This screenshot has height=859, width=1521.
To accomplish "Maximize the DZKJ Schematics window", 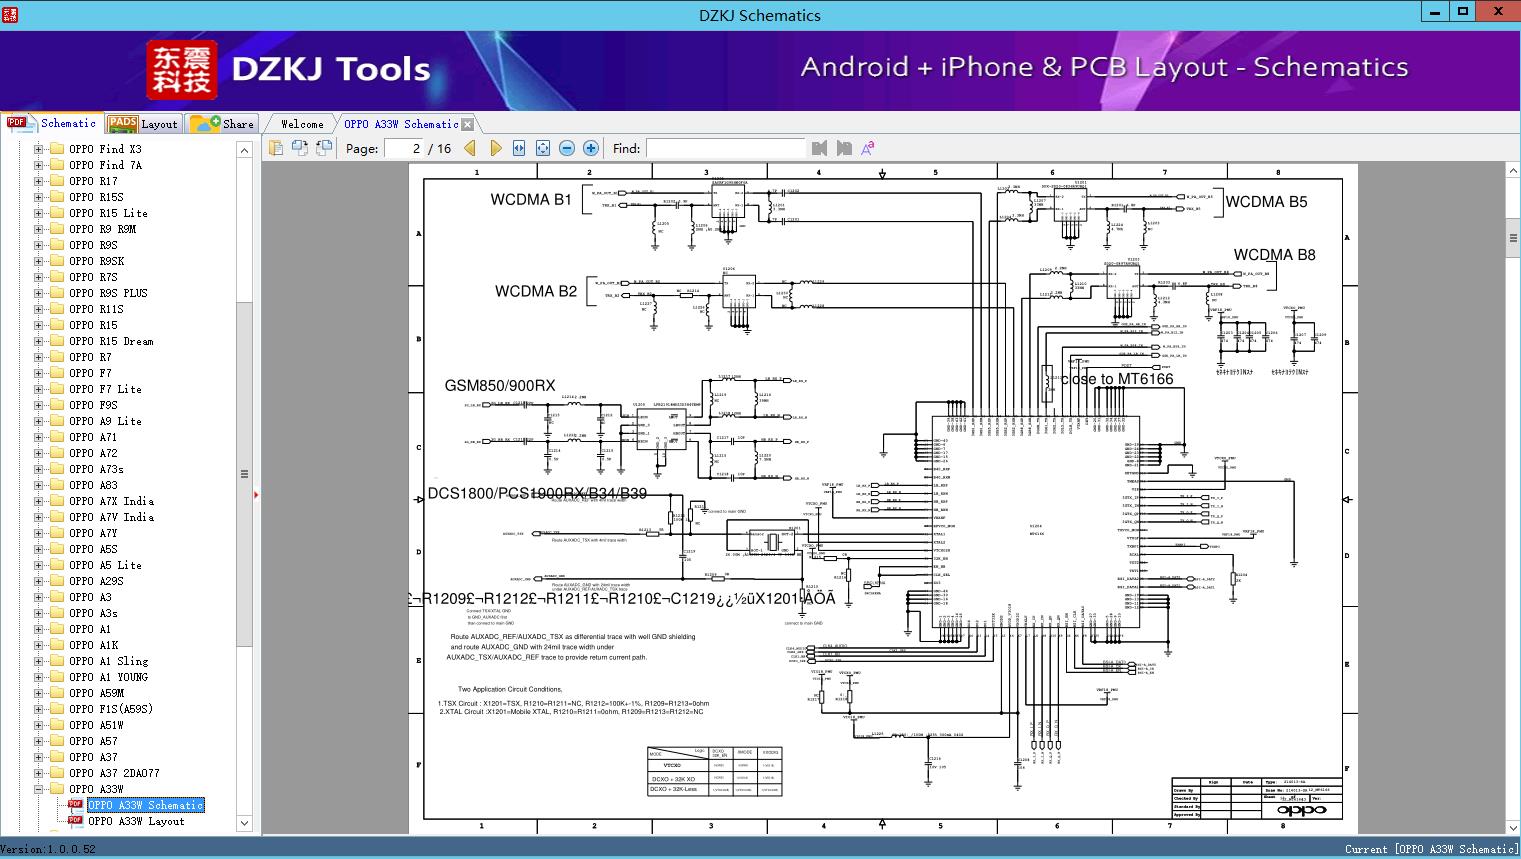I will [x=1463, y=12].
